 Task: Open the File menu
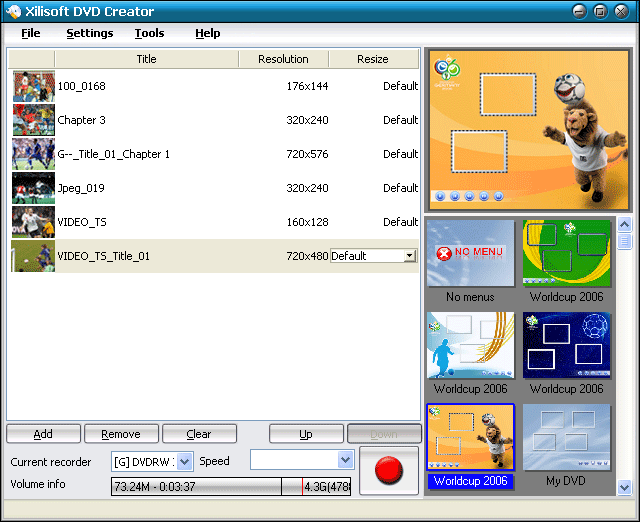(x=31, y=33)
